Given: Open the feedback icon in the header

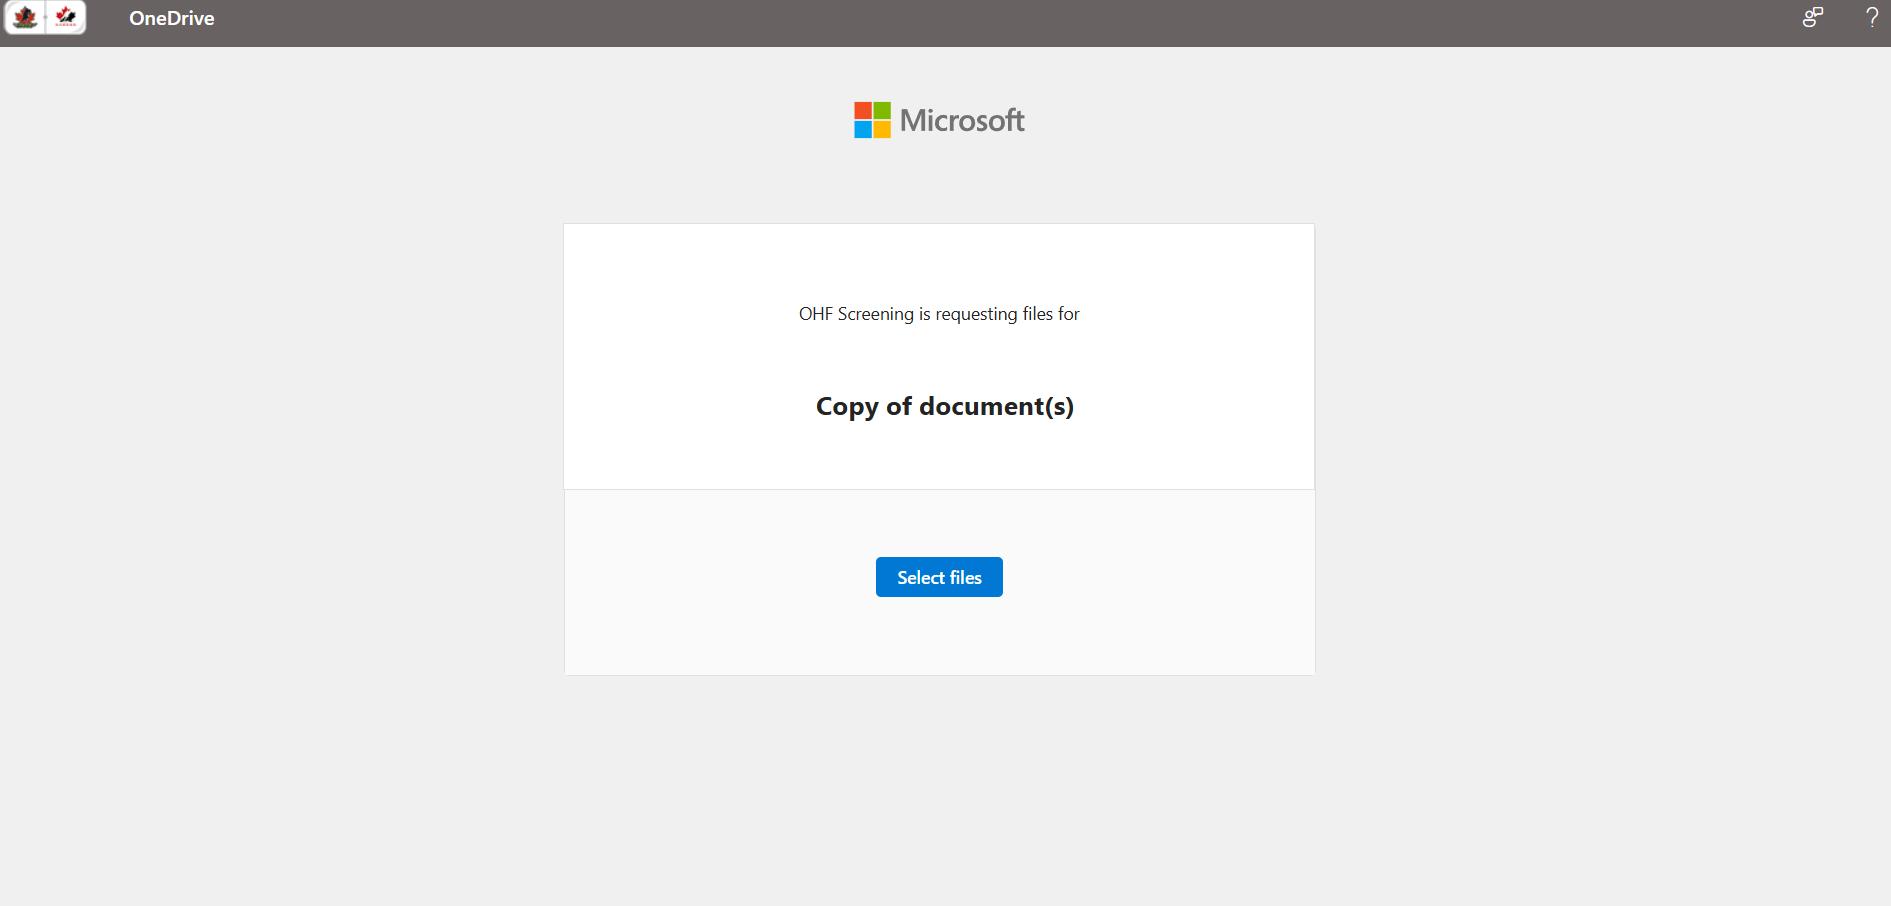Looking at the screenshot, I should click(1812, 17).
